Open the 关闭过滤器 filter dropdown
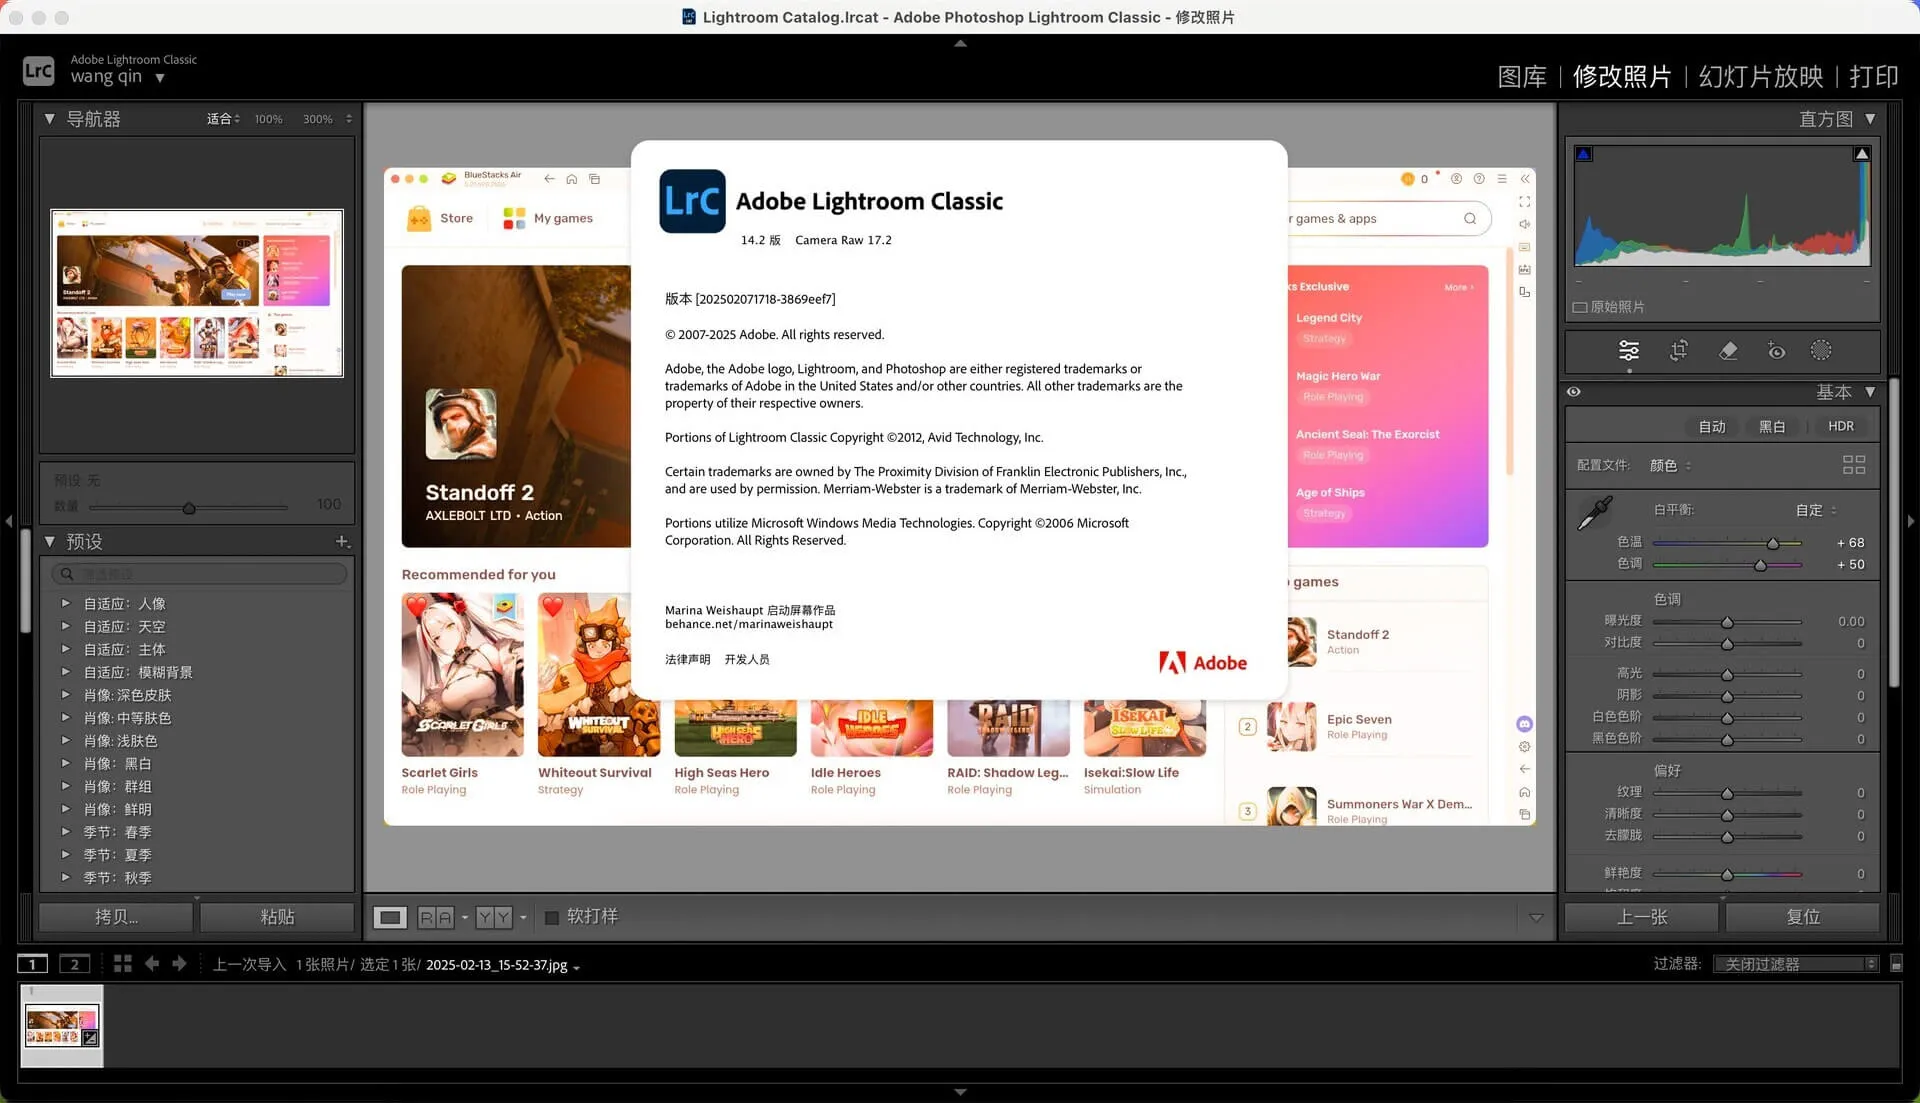This screenshot has width=1920, height=1103. [1797, 964]
